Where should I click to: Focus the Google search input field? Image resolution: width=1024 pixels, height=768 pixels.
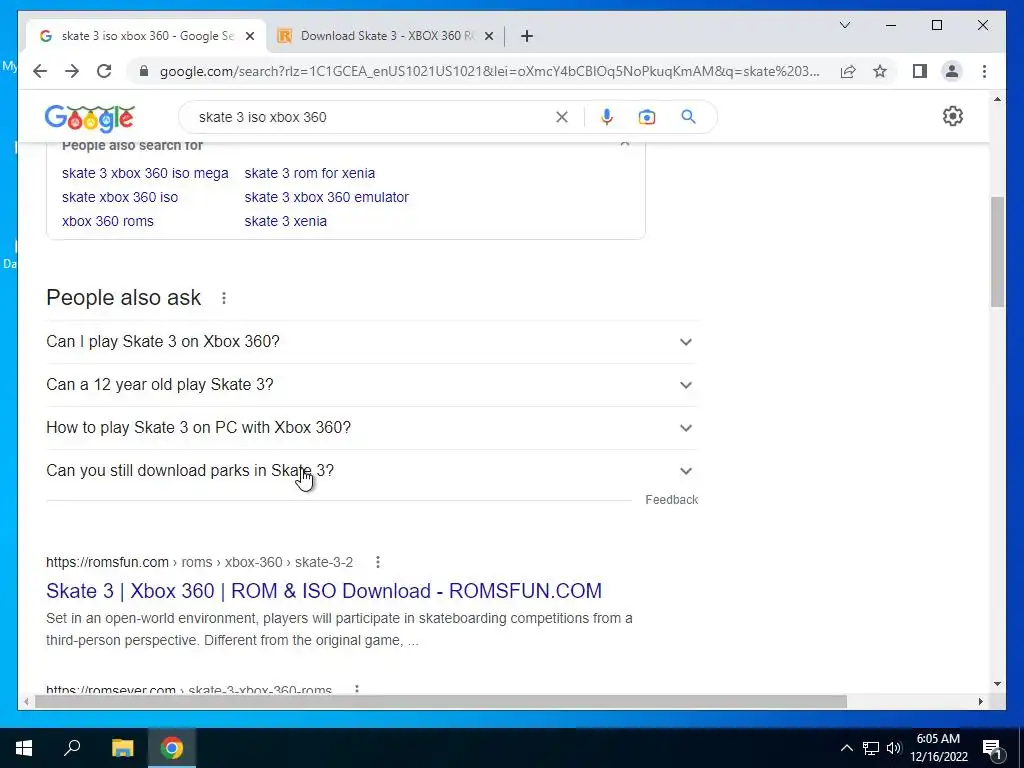[372, 117]
